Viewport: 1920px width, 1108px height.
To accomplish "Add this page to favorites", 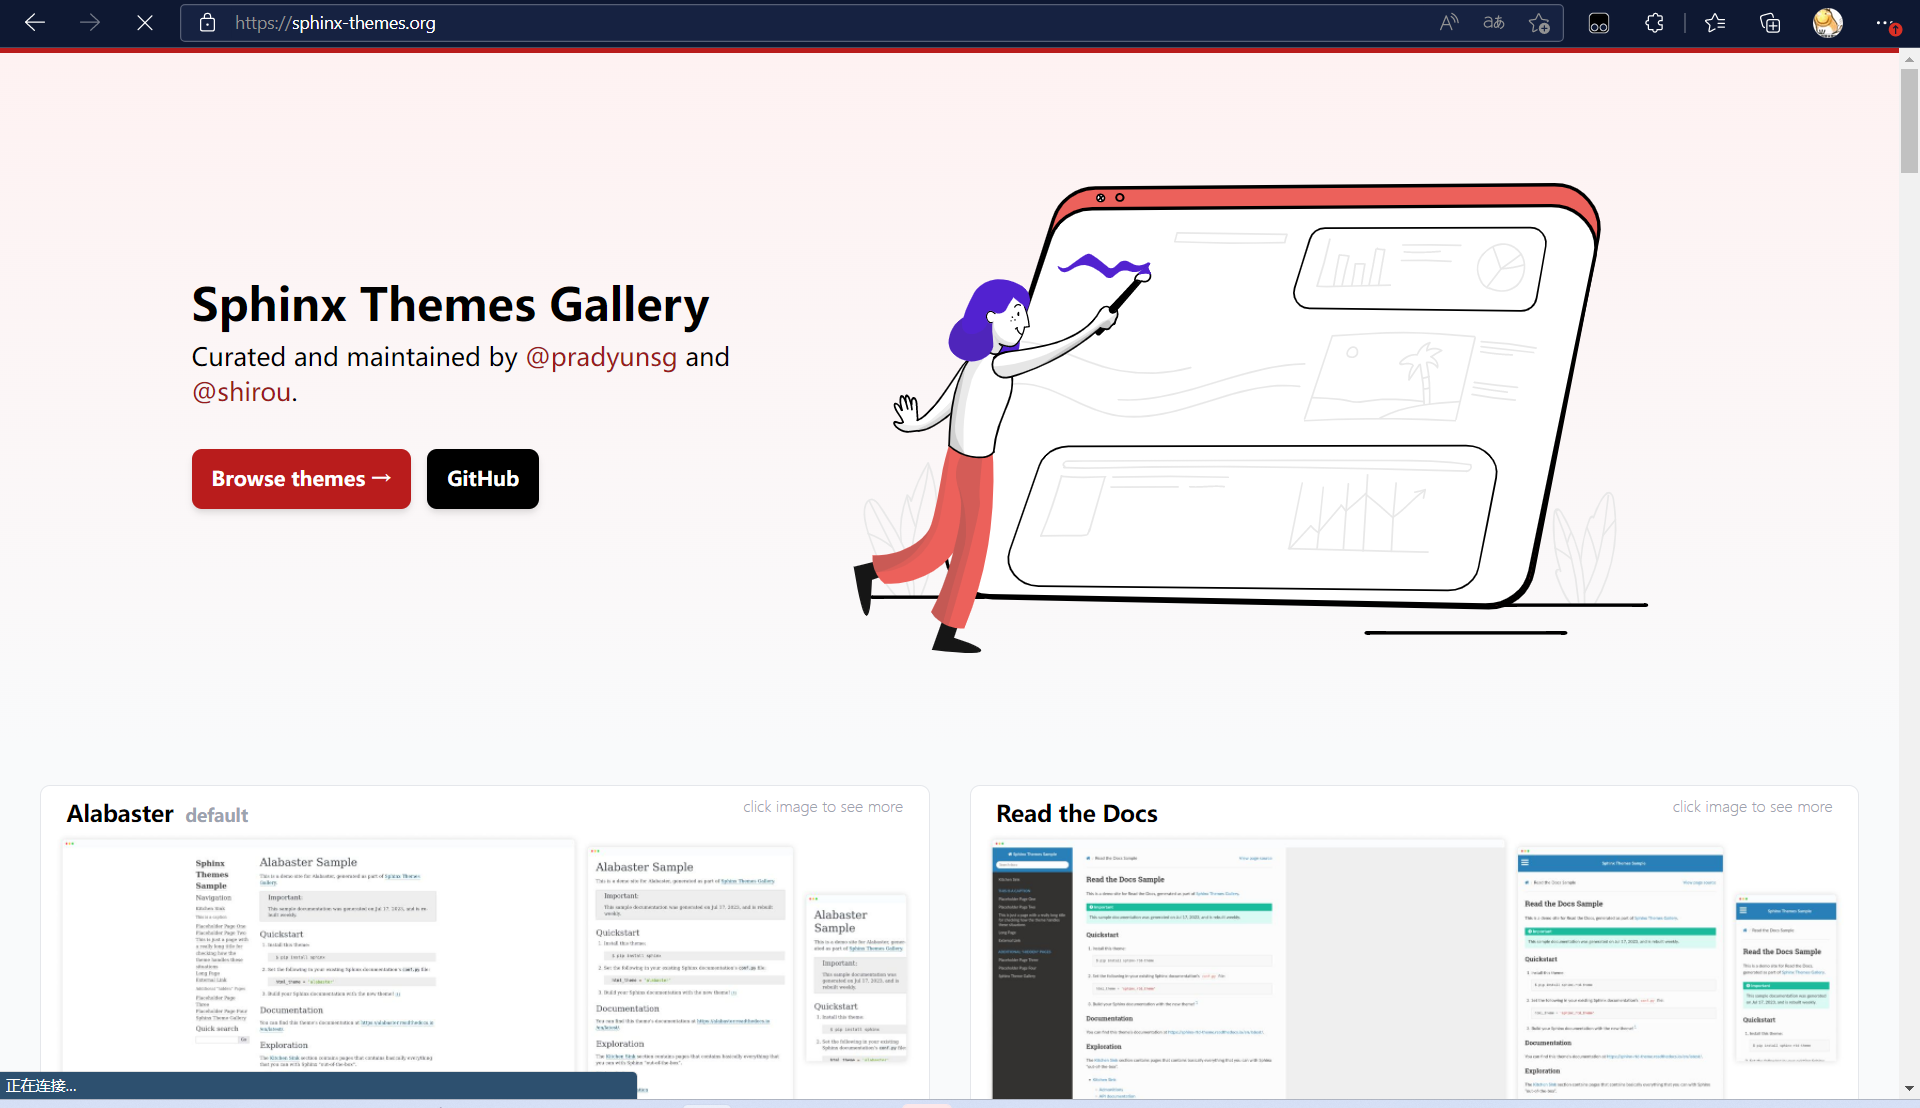I will pyautogui.click(x=1539, y=23).
